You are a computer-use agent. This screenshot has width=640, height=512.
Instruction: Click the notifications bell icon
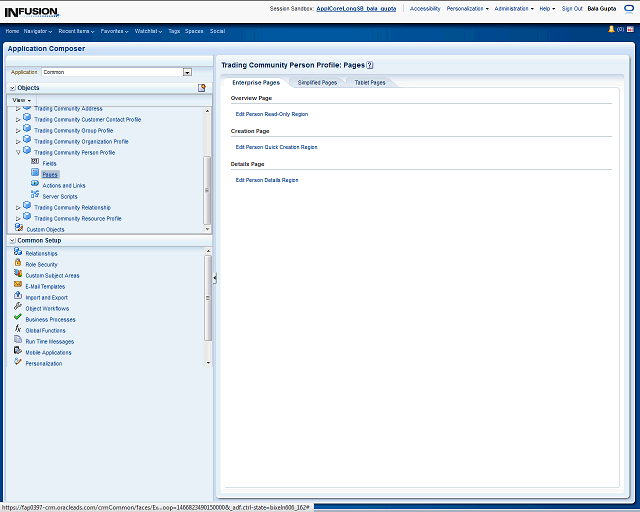click(x=611, y=30)
